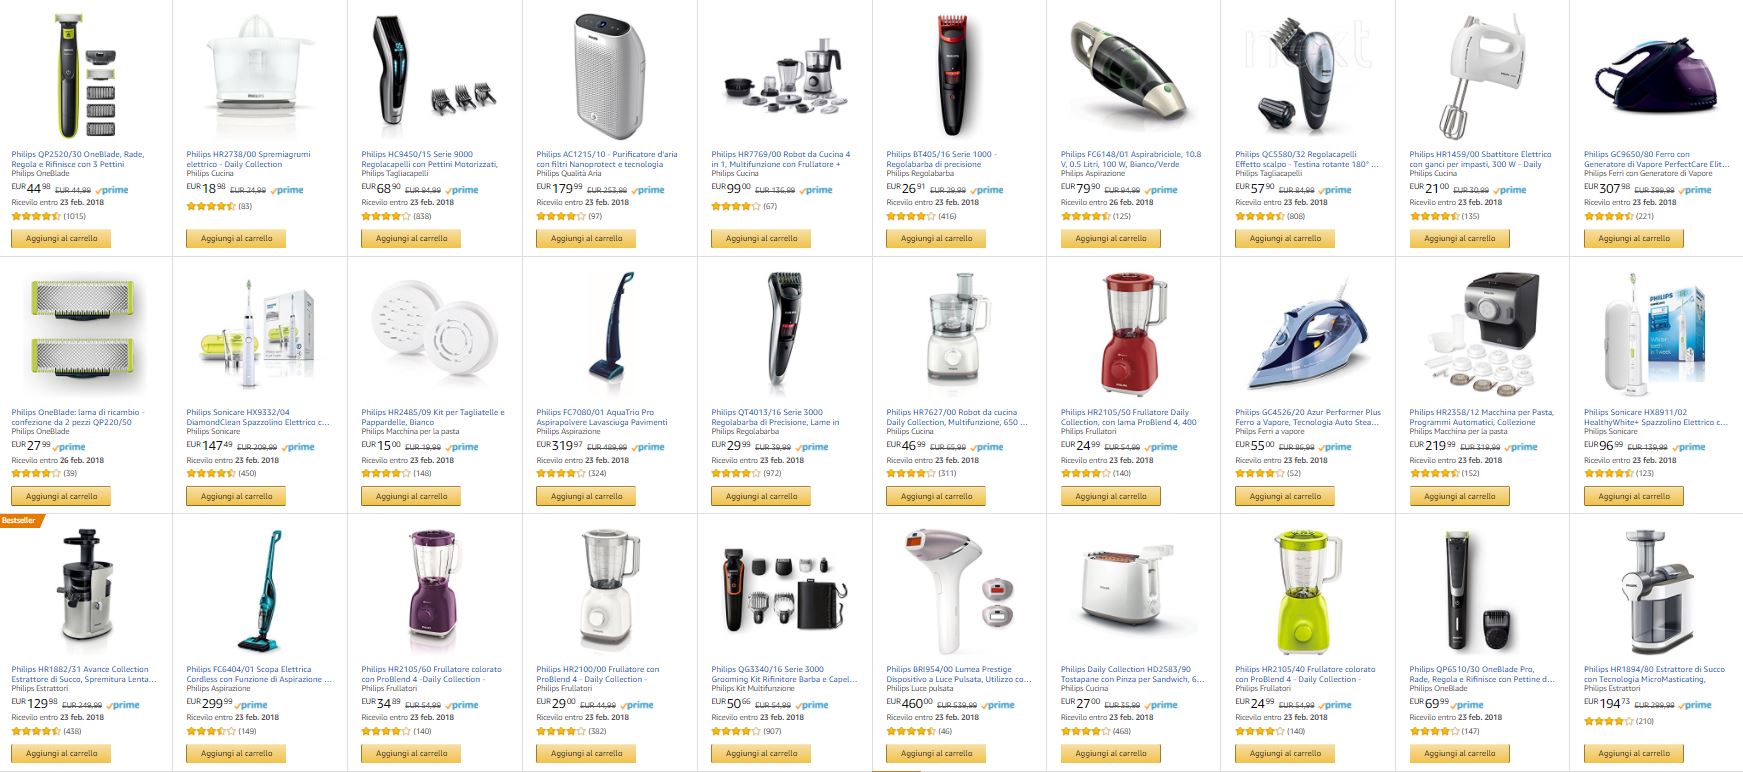Add HR1882/31 Avance juicer to cart
This screenshot has height=772, width=1743.
pyautogui.click(x=61, y=753)
